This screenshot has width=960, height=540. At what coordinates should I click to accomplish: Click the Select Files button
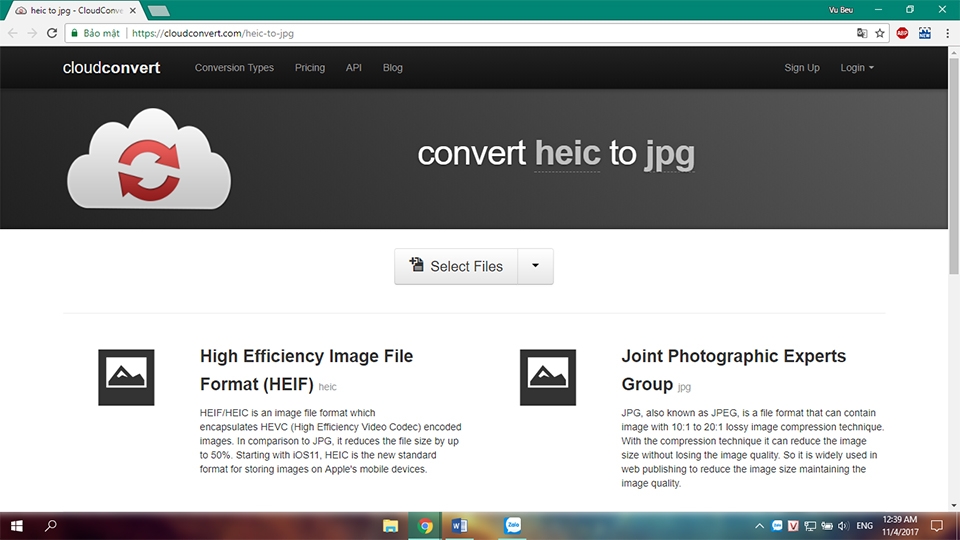(456, 266)
